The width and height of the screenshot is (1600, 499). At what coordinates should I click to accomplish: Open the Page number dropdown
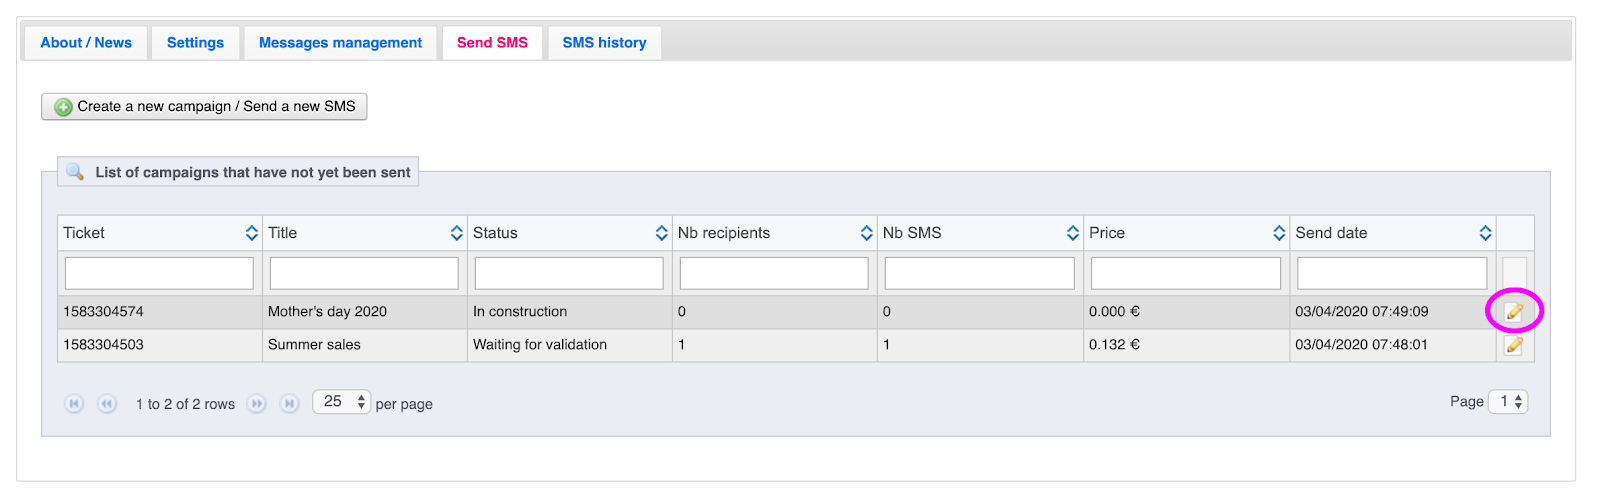click(x=1508, y=402)
